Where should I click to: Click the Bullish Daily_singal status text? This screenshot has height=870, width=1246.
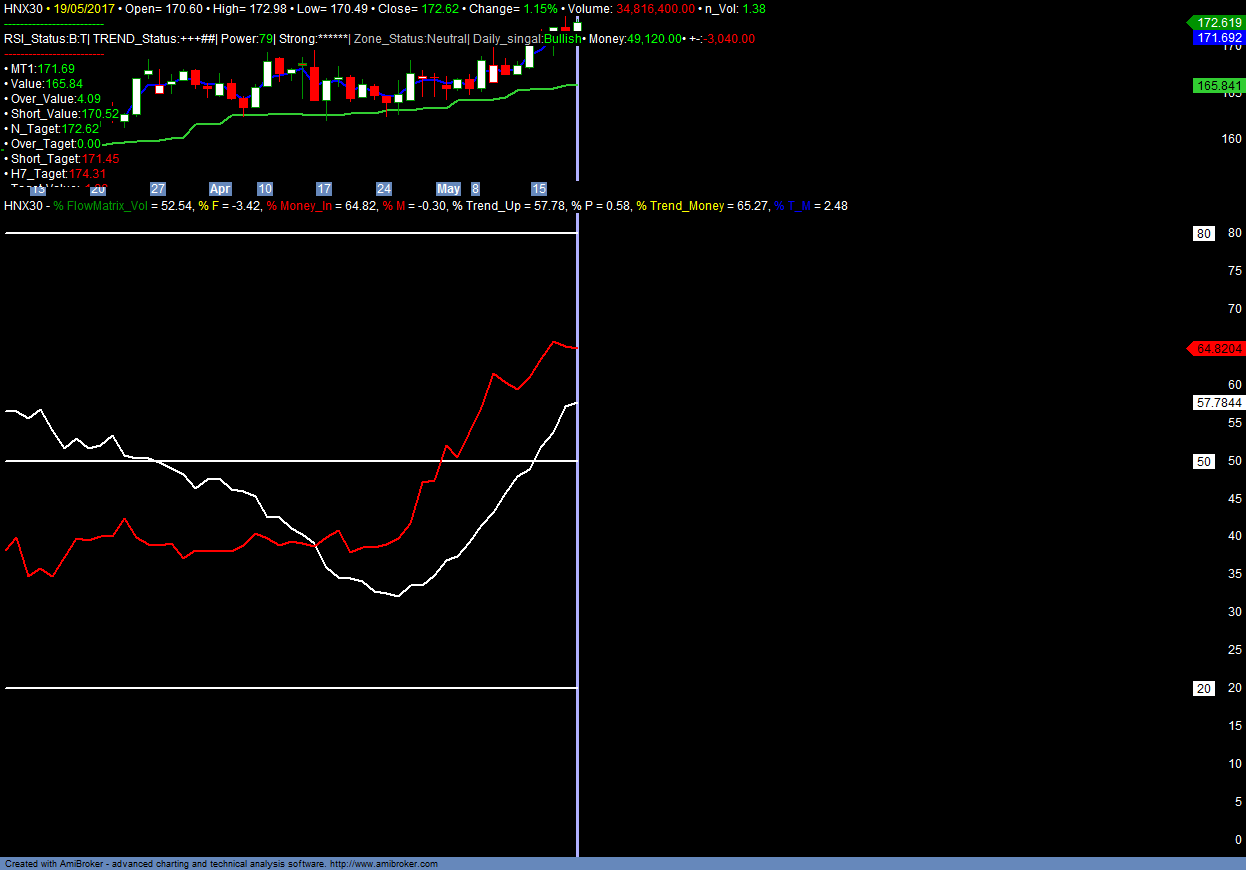562,39
